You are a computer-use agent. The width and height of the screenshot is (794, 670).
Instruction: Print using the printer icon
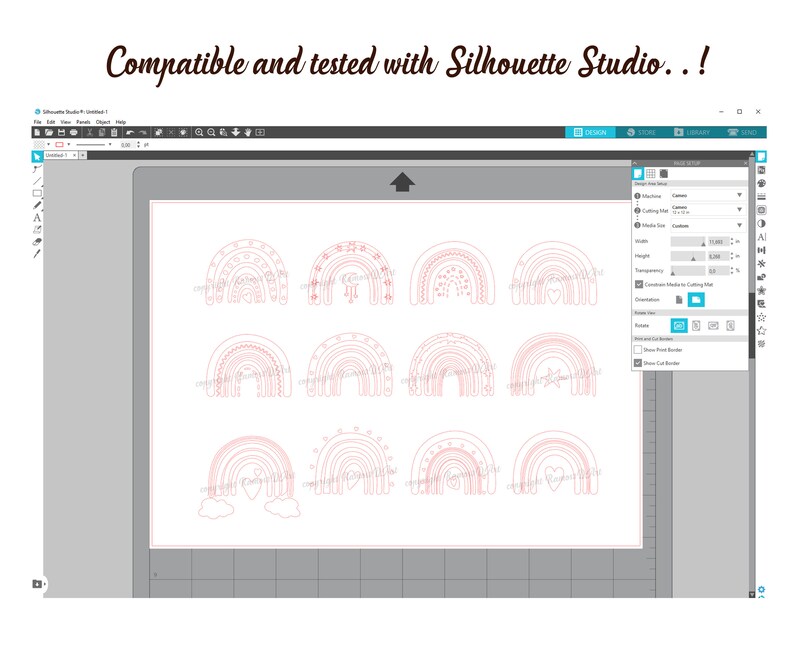coord(73,132)
